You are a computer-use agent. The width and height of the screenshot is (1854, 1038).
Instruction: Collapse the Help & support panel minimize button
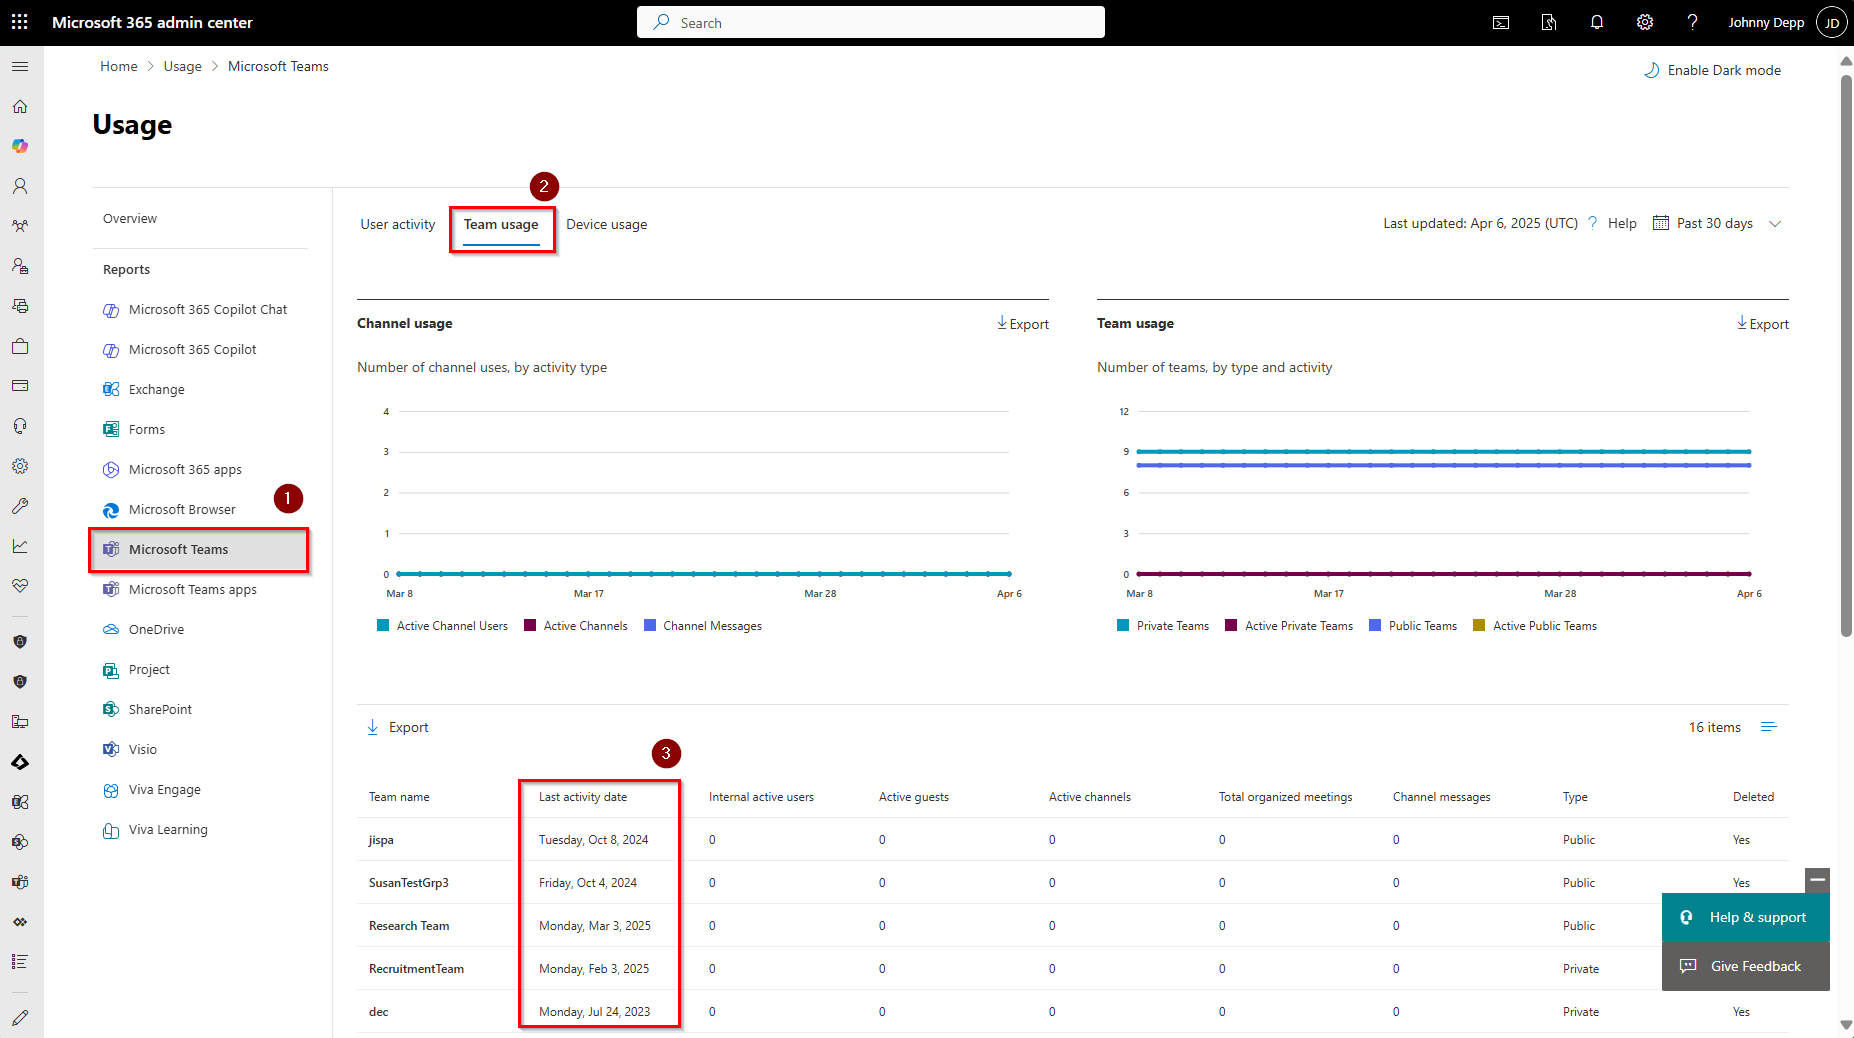(1817, 879)
